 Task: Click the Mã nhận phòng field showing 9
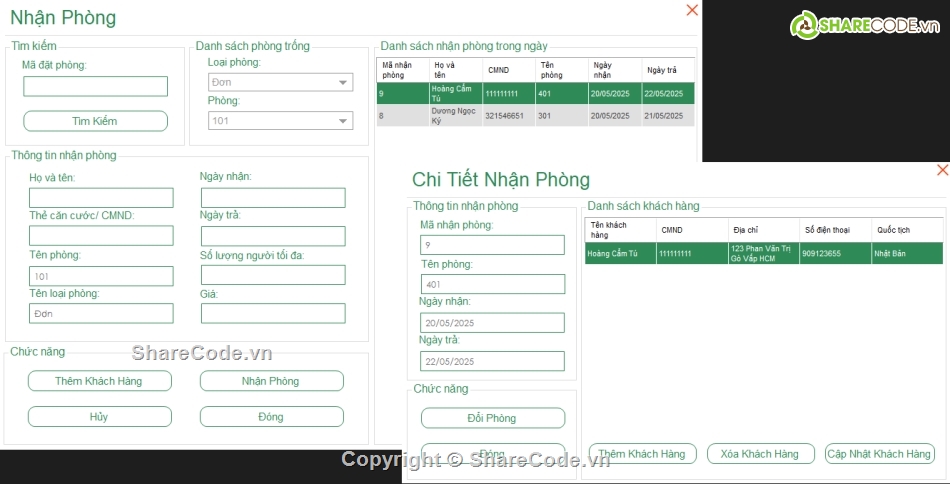(492, 245)
